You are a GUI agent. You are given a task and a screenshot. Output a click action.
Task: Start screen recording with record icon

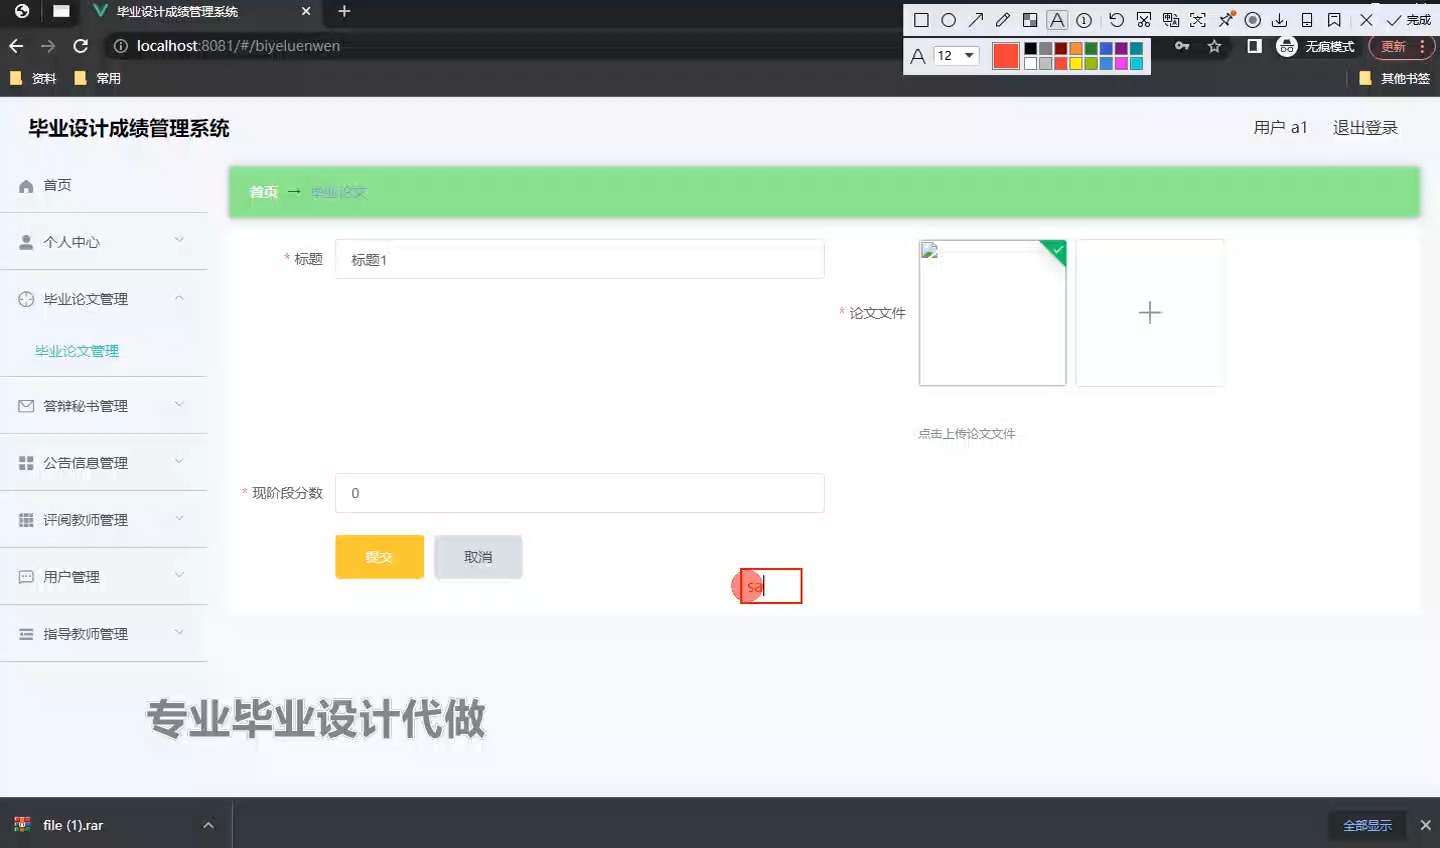(x=1252, y=20)
